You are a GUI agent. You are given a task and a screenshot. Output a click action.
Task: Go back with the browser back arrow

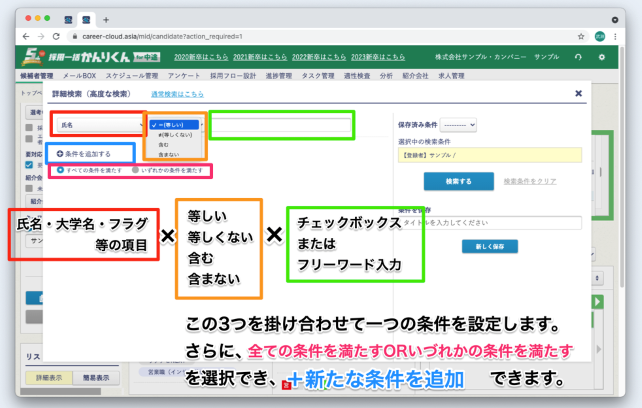pyautogui.click(x=26, y=36)
